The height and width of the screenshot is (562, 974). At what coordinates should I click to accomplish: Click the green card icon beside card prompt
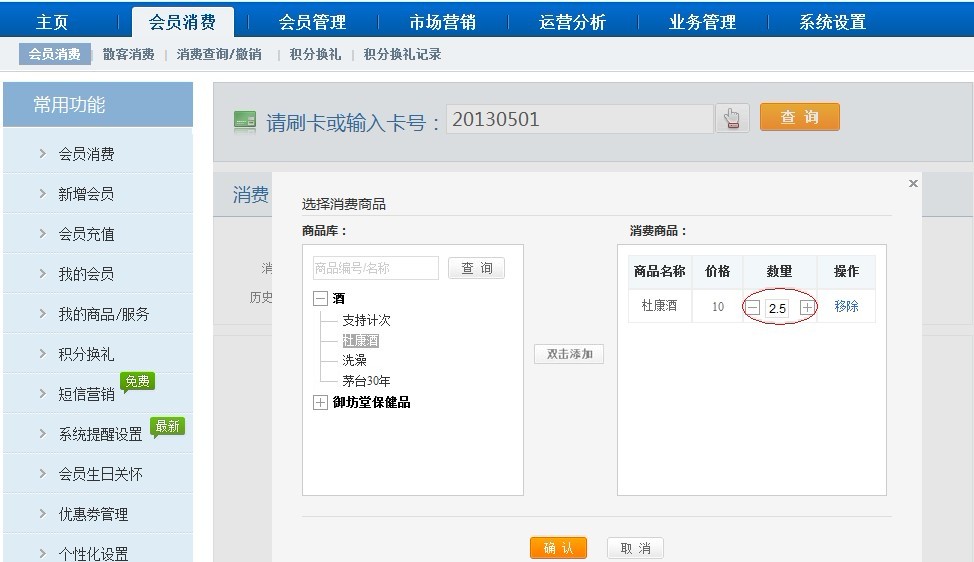coord(245,121)
